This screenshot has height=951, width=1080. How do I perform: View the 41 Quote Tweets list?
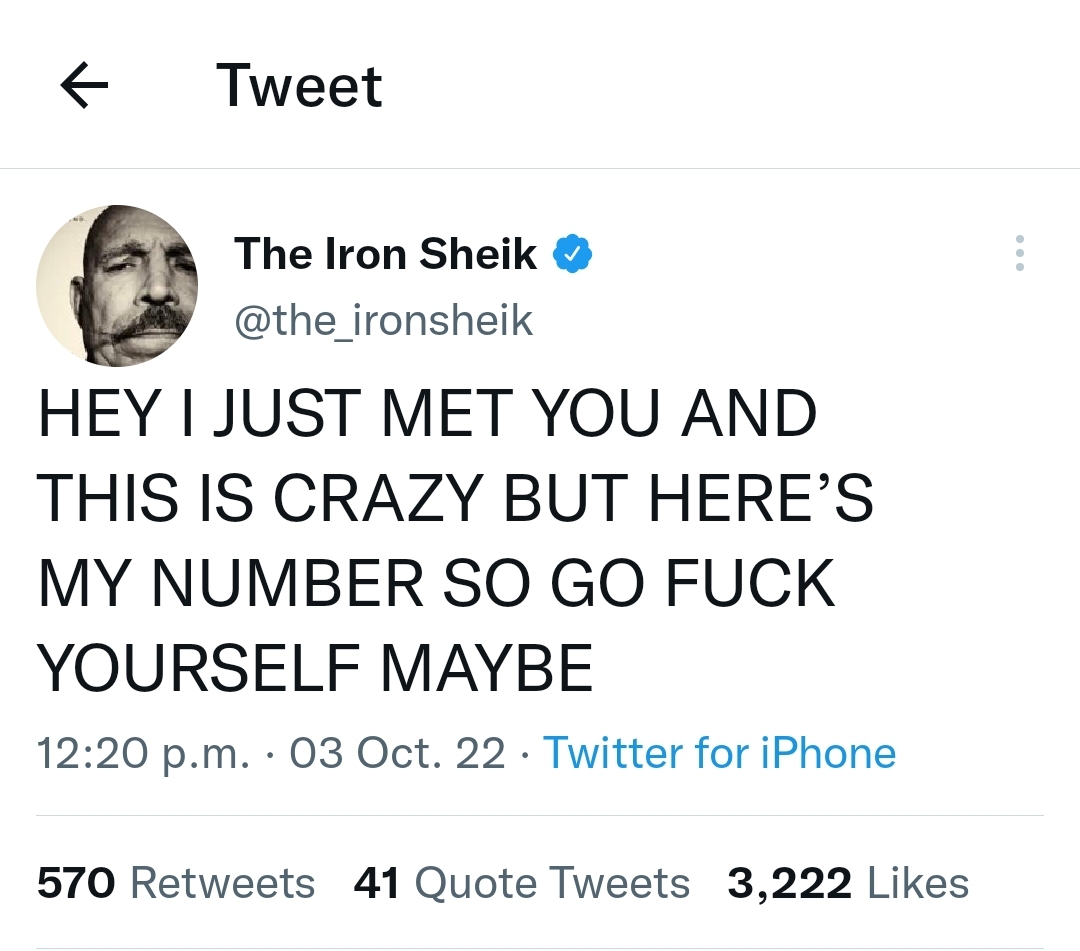[x=522, y=883]
